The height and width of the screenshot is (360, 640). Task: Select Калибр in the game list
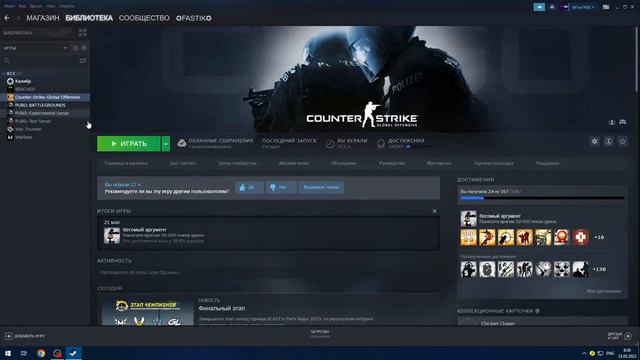(23, 81)
